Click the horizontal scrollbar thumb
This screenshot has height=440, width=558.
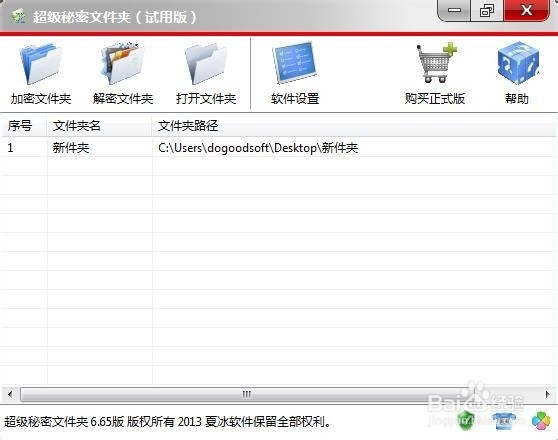pos(247,394)
